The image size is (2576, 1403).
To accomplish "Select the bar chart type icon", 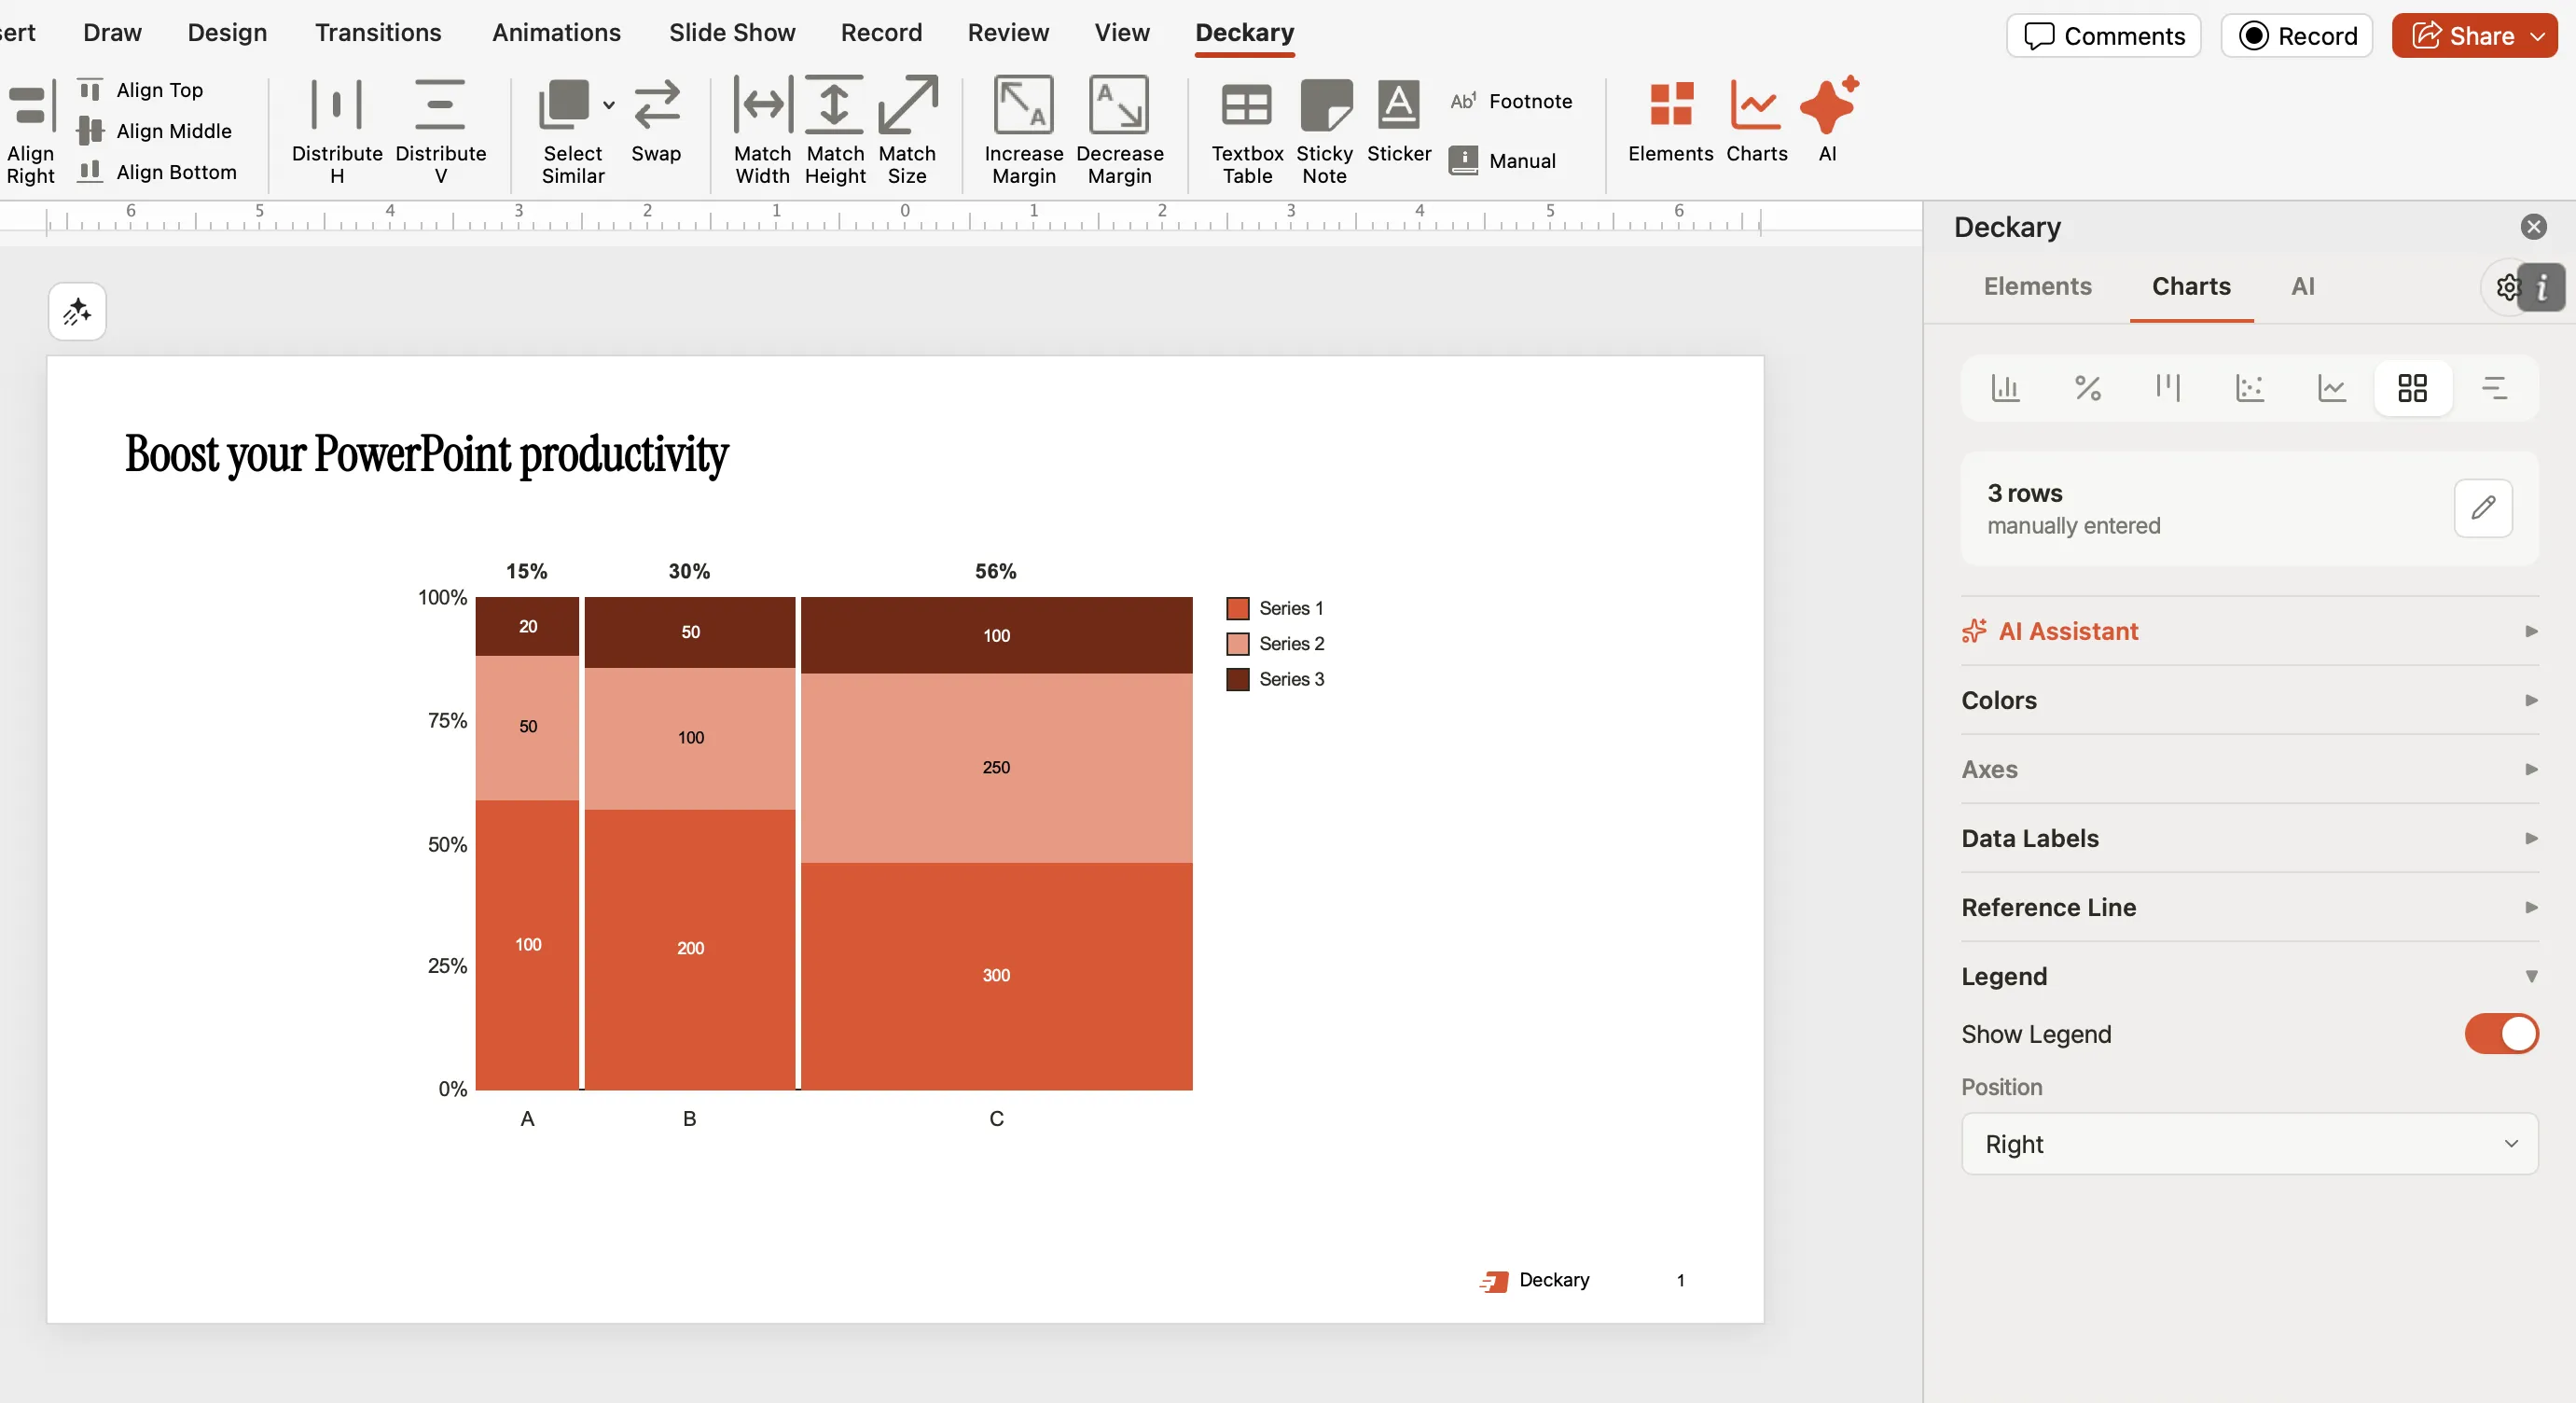I will tap(2005, 388).
